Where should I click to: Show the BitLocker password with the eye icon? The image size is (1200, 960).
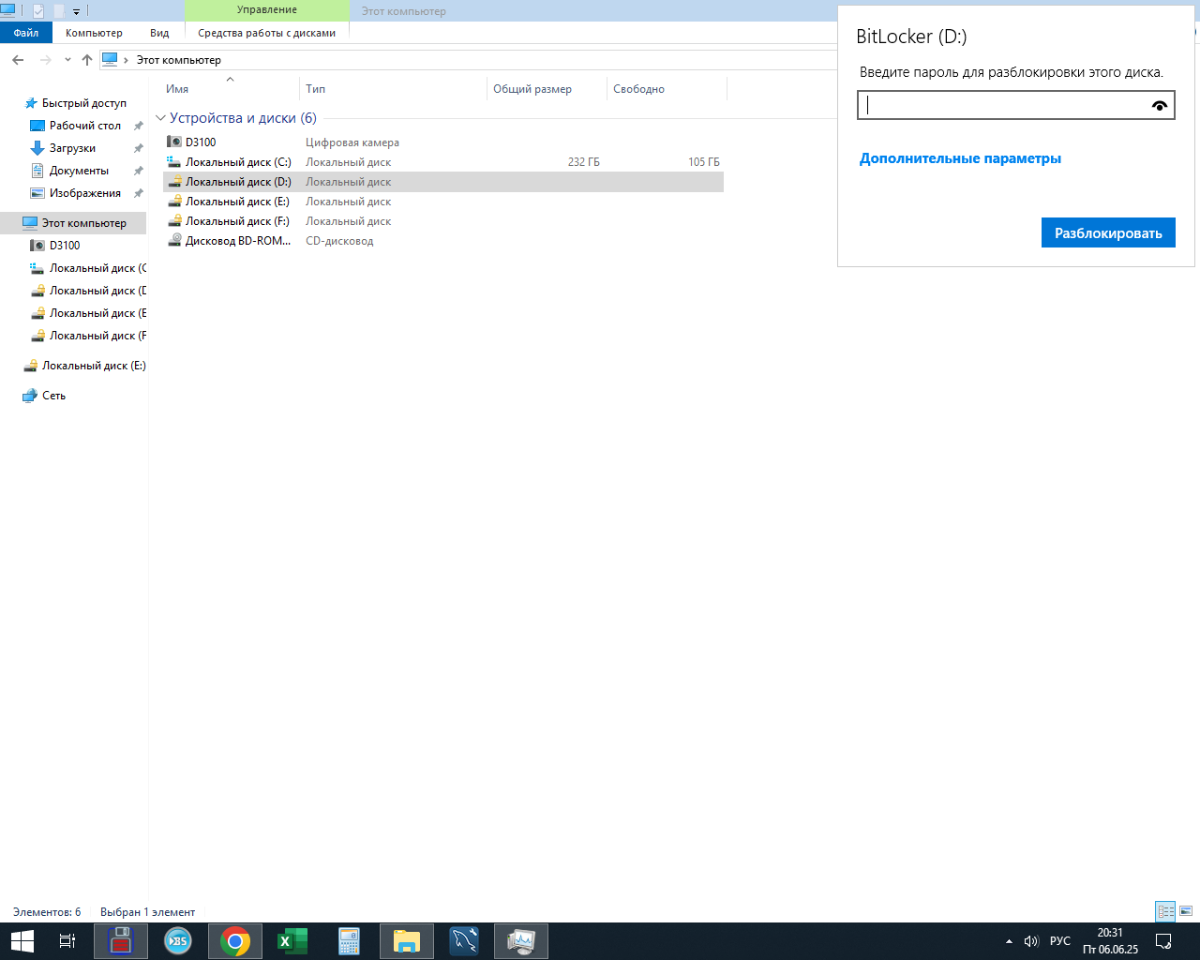[x=1160, y=105]
